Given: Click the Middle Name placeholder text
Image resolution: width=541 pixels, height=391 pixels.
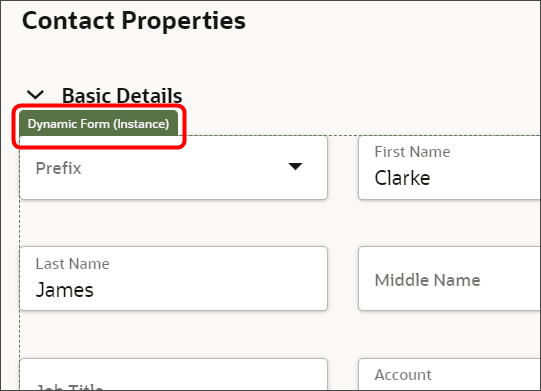Looking at the screenshot, I should coord(427,280).
